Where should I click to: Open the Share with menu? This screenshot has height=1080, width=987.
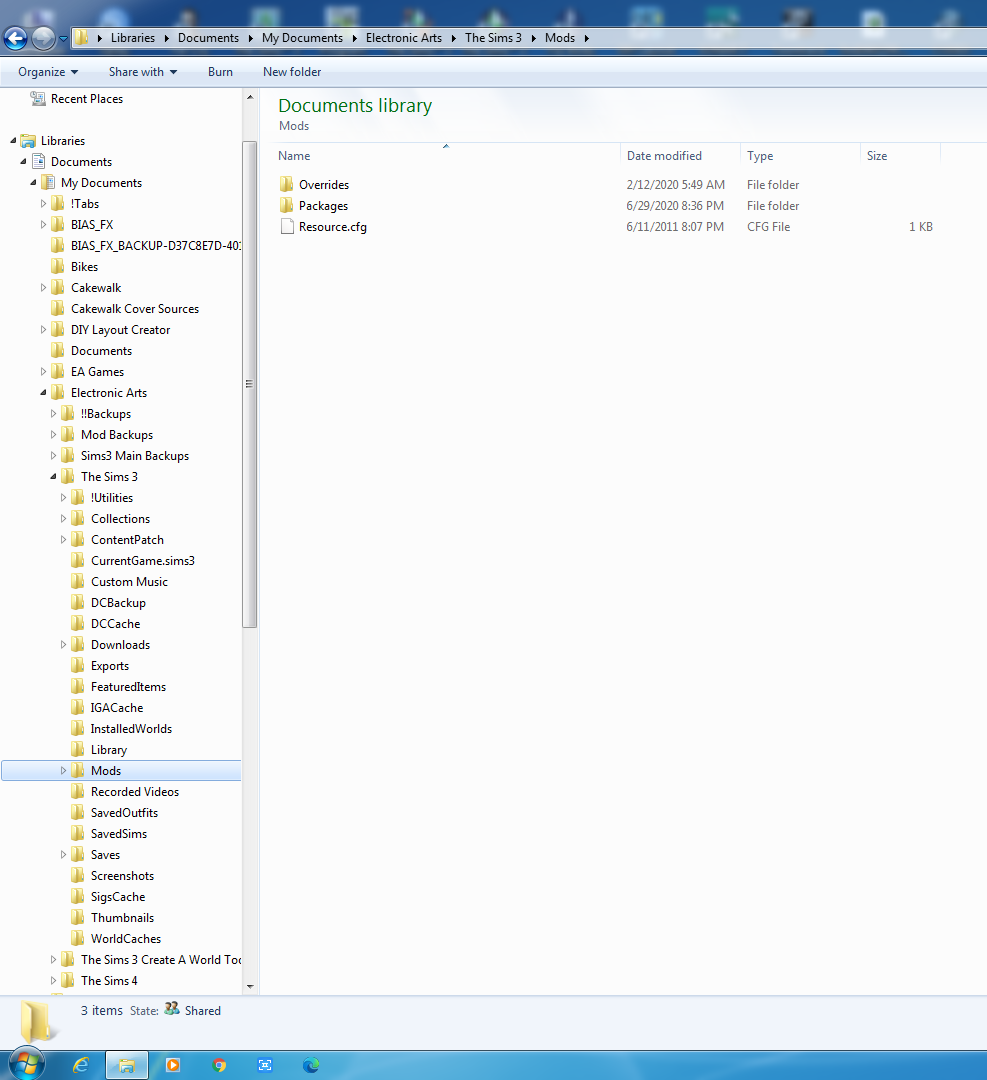143,72
